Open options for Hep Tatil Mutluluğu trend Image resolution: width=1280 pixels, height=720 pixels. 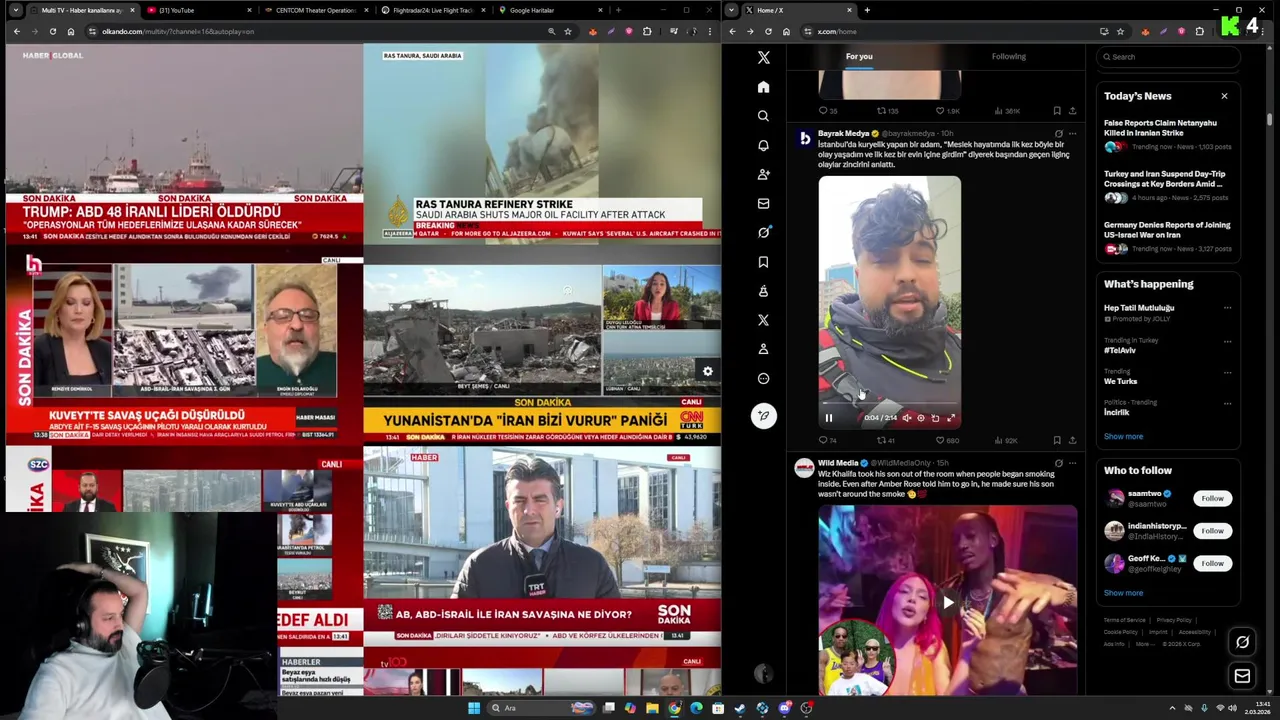(1227, 308)
